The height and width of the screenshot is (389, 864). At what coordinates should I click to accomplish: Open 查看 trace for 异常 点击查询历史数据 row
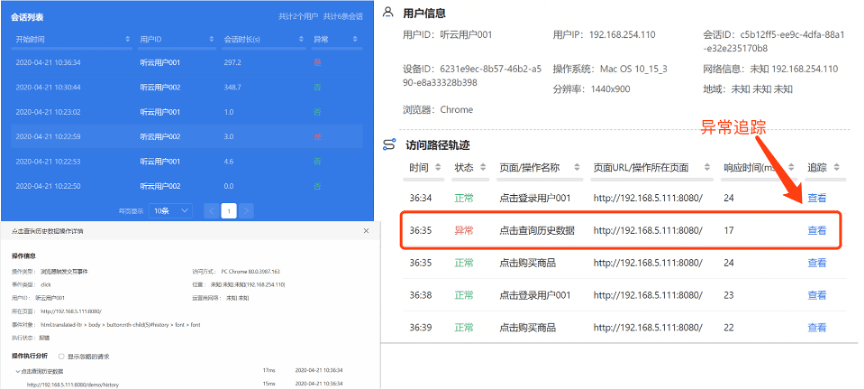click(817, 230)
